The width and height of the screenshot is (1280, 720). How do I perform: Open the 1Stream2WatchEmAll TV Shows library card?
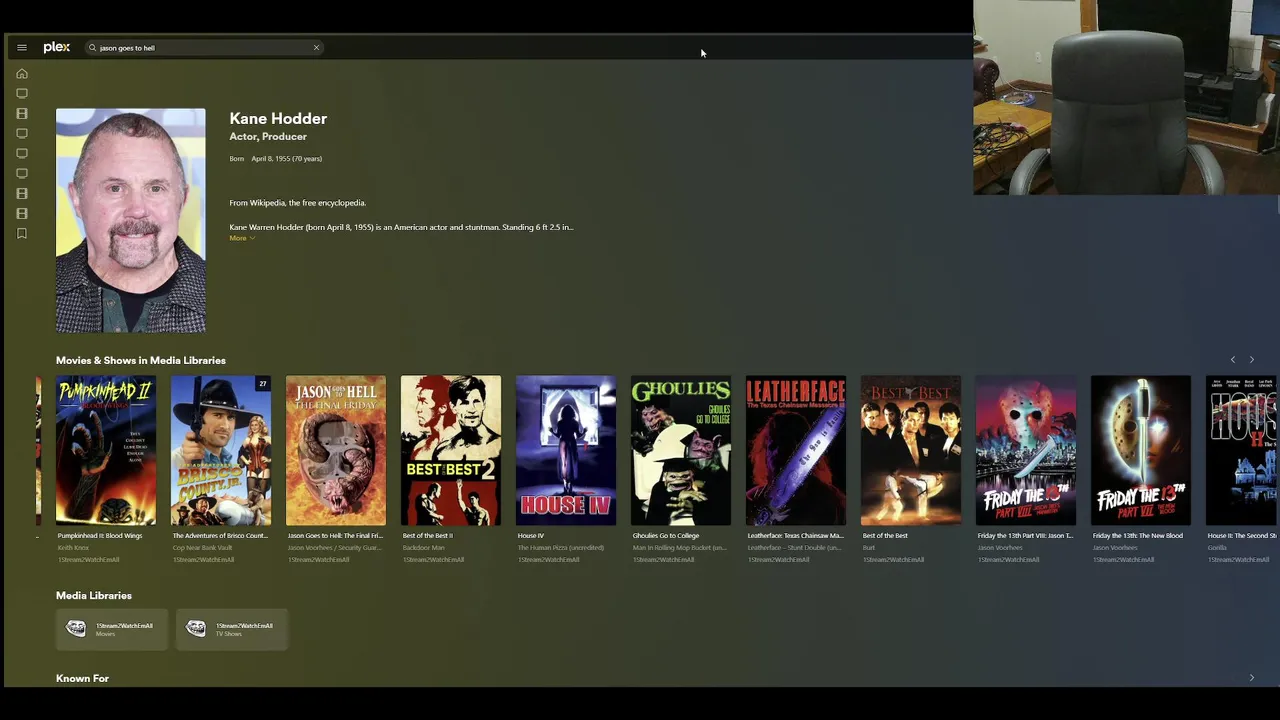coord(232,629)
